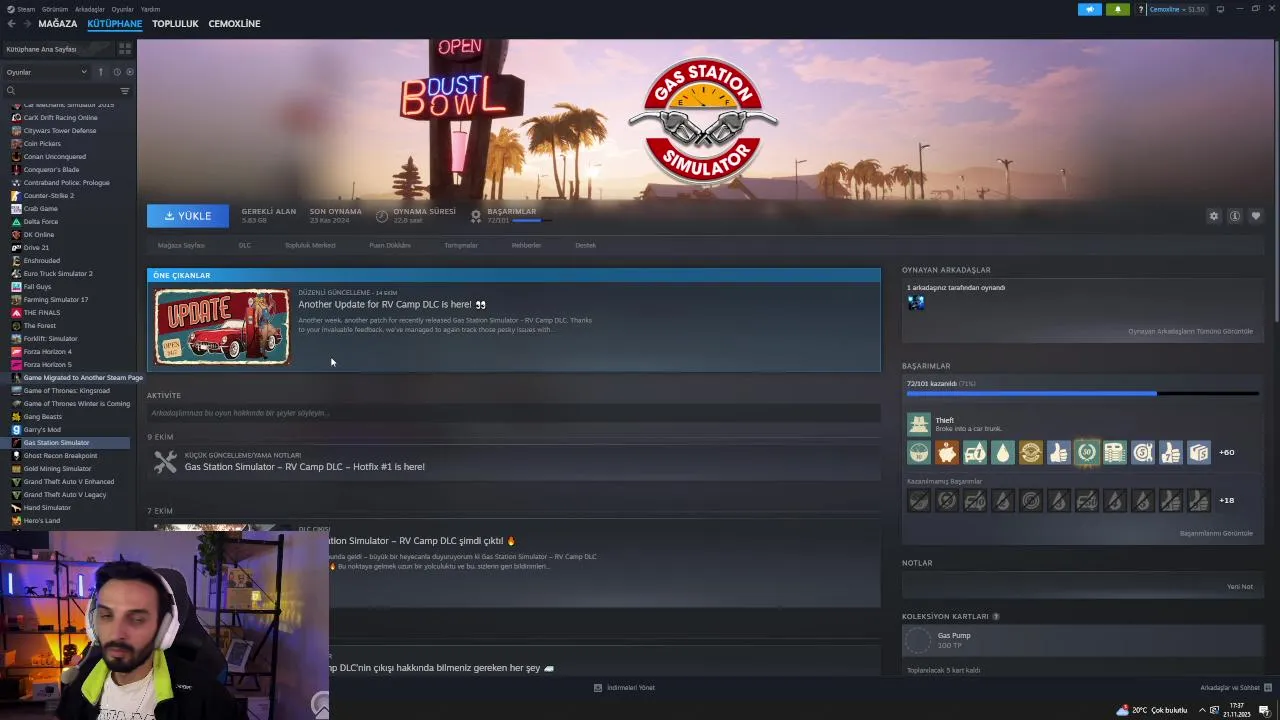Open the blue announcements megaphone button

coord(1089,9)
